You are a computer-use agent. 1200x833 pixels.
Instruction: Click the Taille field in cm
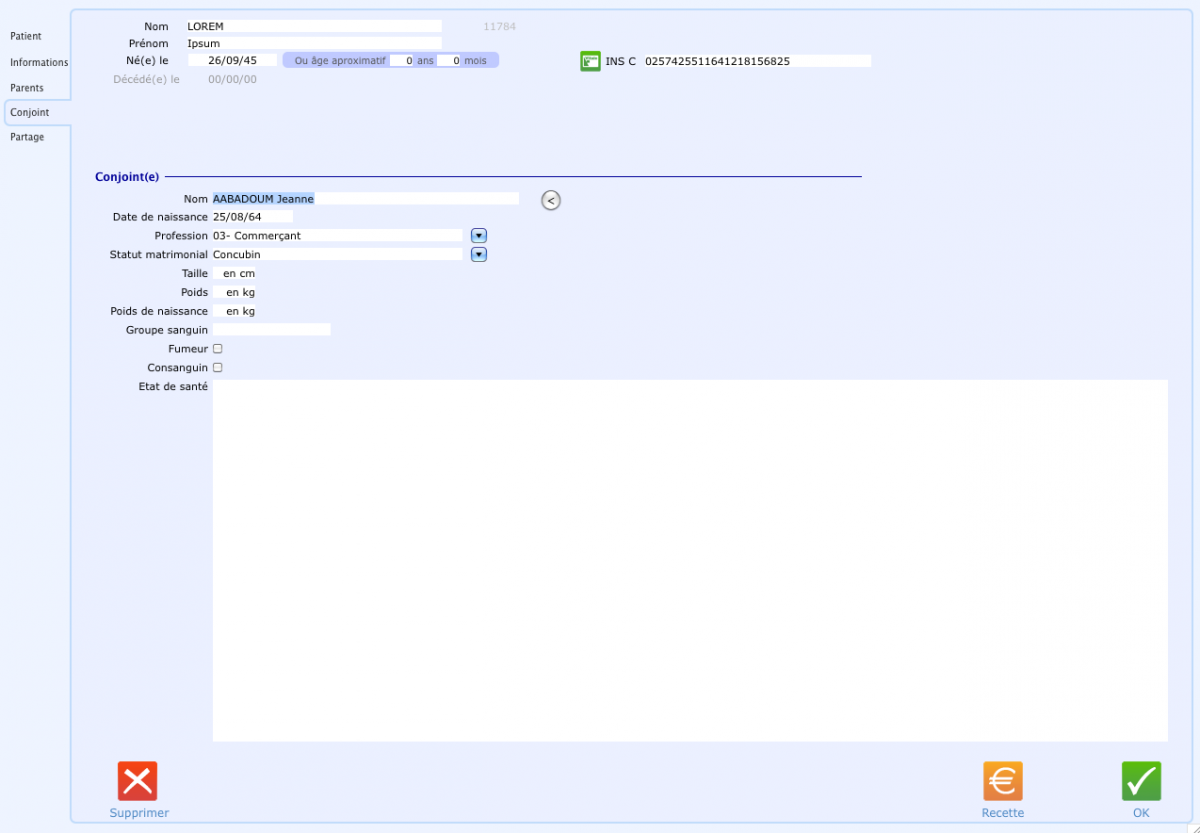[x=235, y=274]
